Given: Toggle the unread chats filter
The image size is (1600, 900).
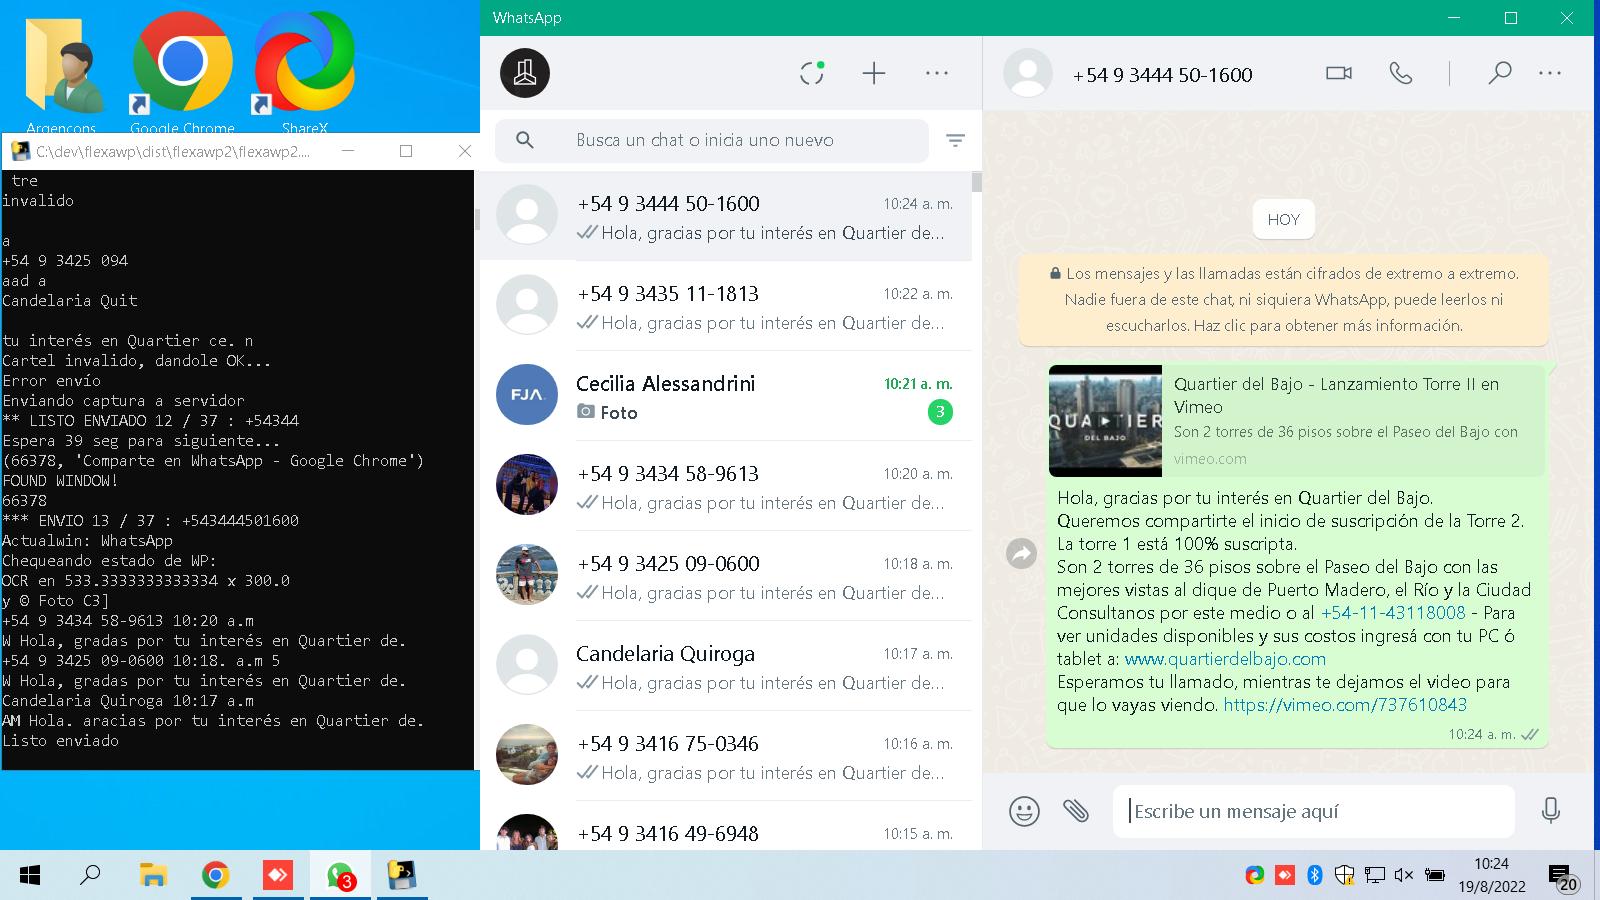Looking at the screenshot, I should click(955, 141).
